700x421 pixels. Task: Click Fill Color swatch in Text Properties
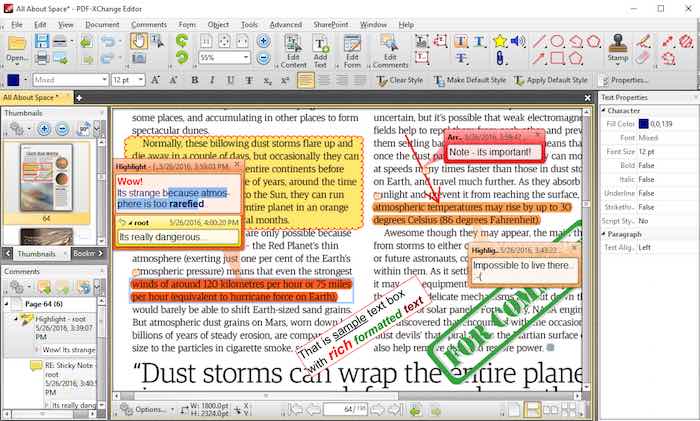644,124
